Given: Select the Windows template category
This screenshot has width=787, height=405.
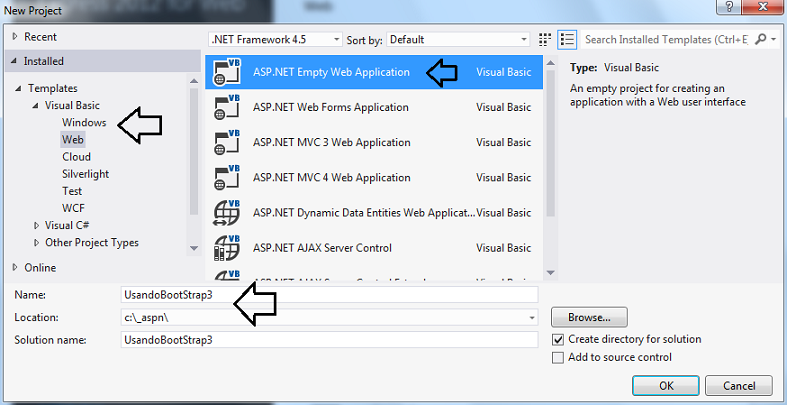Looking at the screenshot, I should click(x=84, y=122).
